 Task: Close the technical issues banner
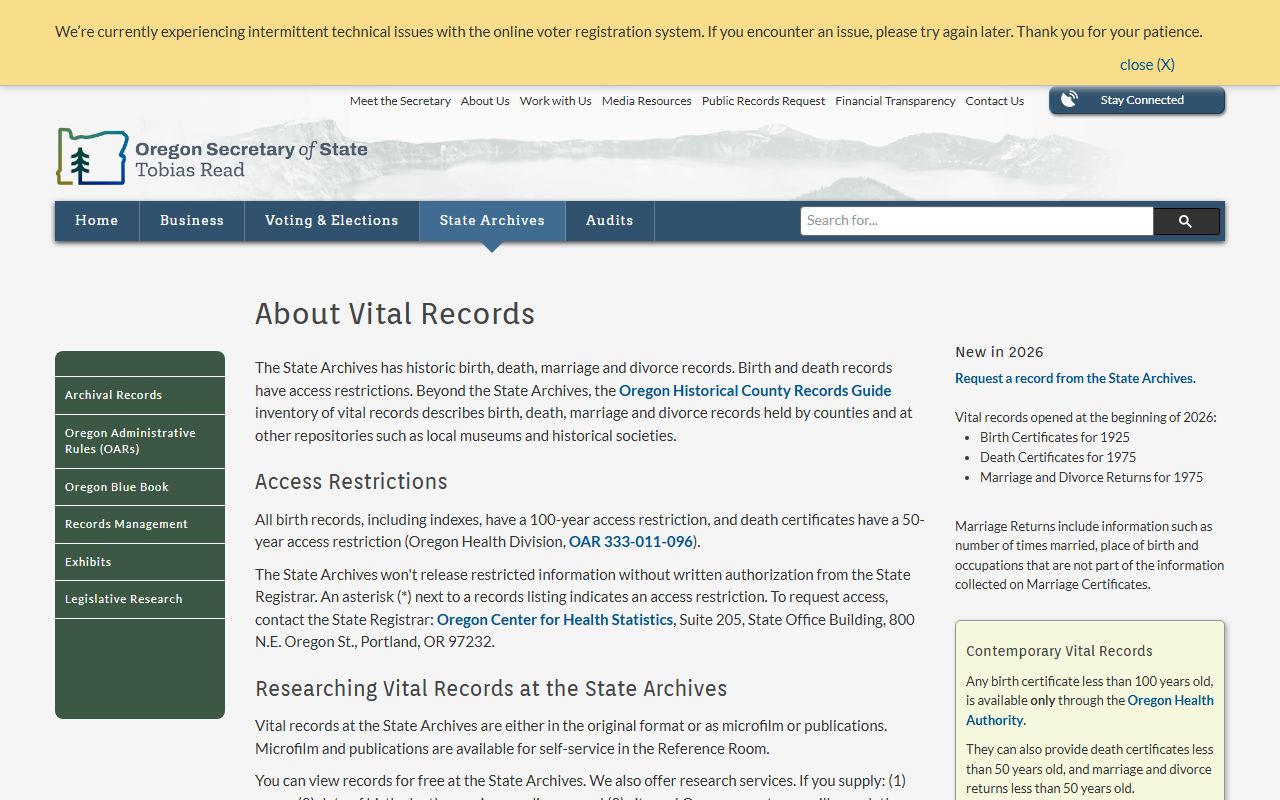[x=1147, y=64]
